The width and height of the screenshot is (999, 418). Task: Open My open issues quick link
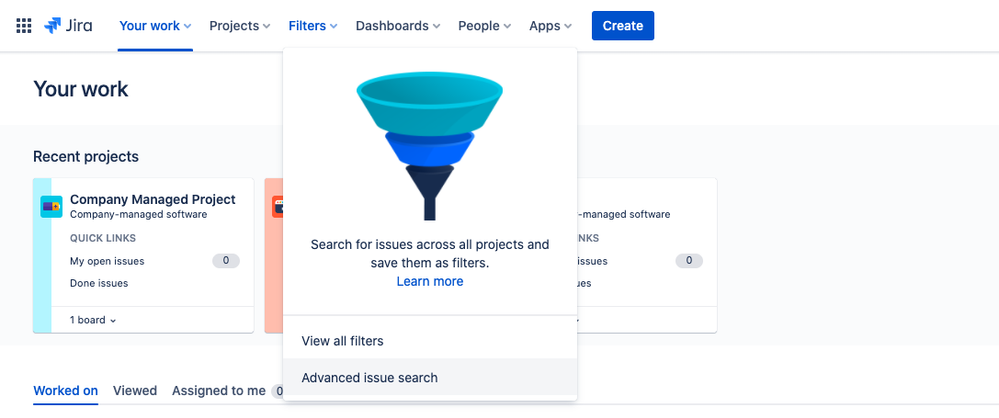(x=107, y=261)
